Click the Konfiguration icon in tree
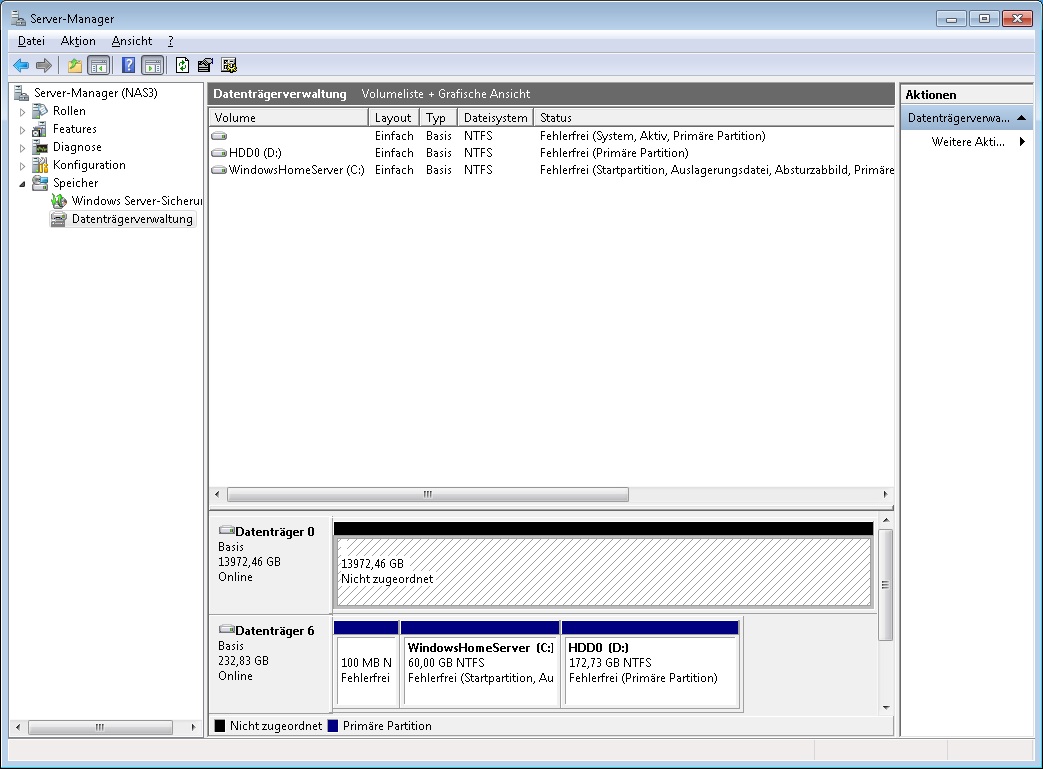This screenshot has height=769, width=1043. 40,165
